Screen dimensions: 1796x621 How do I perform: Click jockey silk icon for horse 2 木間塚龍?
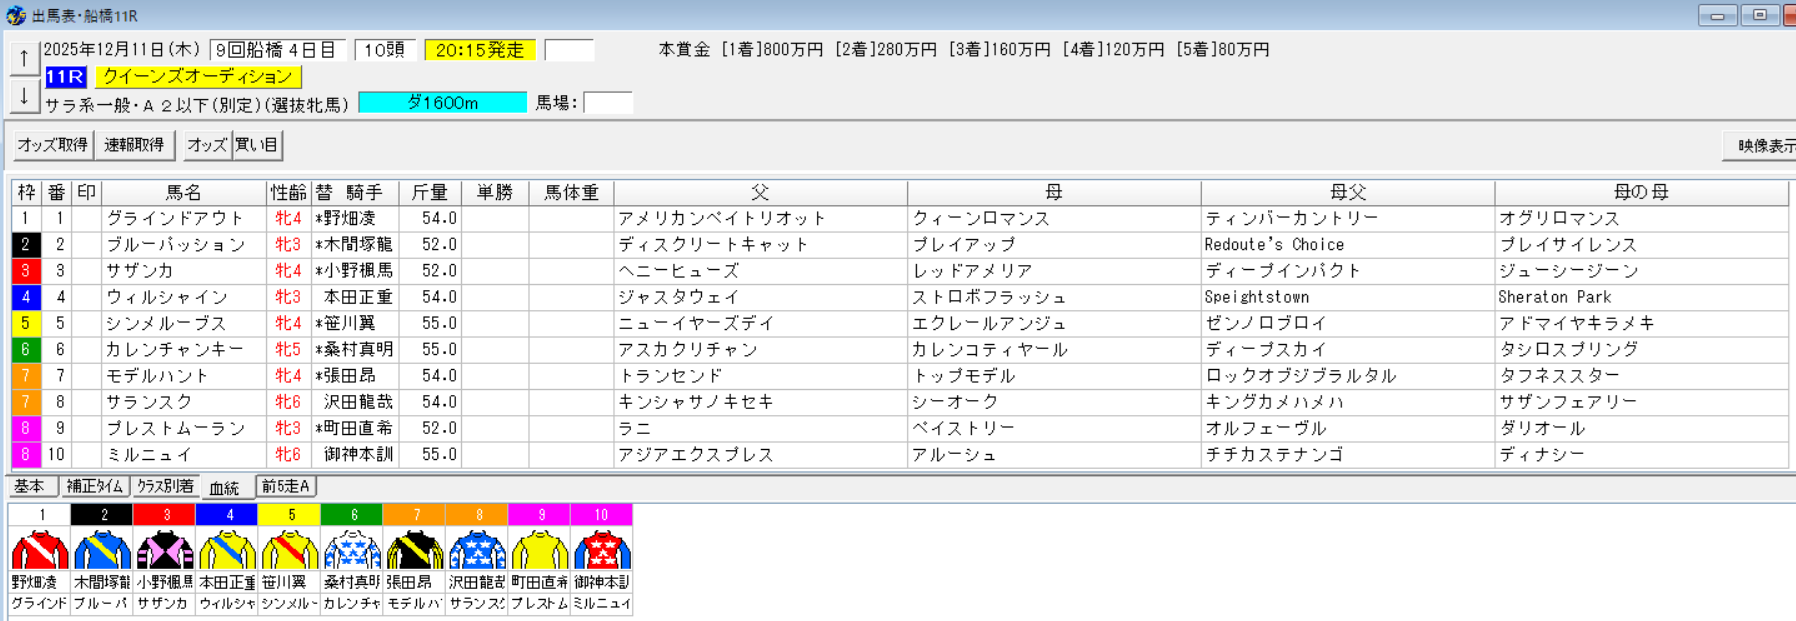click(102, 550)
